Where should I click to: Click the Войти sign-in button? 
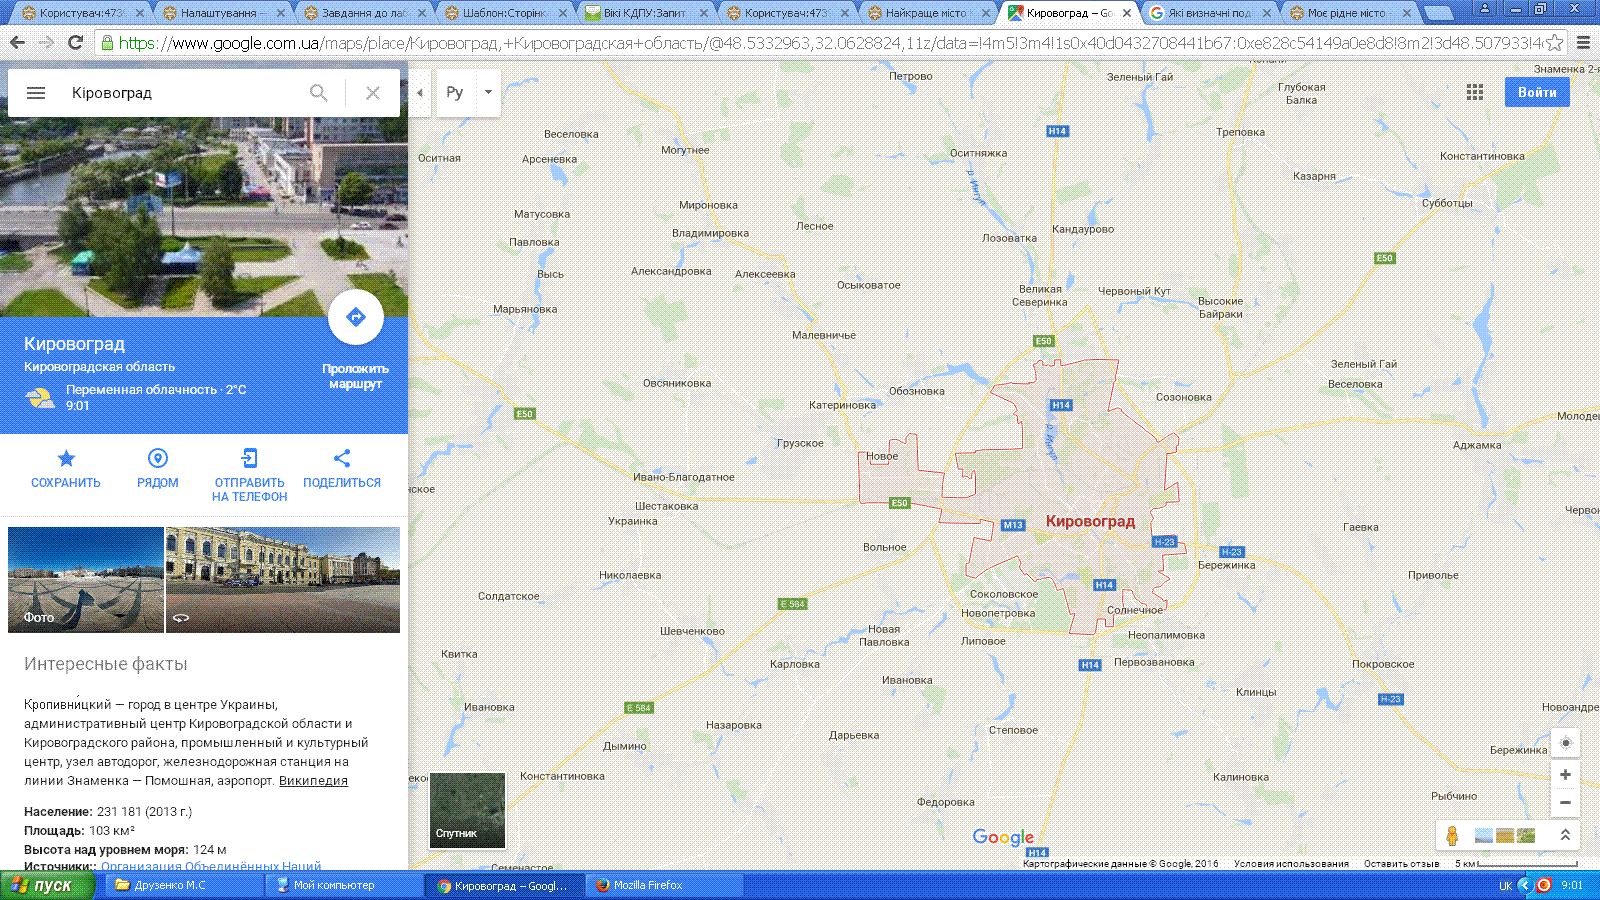(1537, 92)
